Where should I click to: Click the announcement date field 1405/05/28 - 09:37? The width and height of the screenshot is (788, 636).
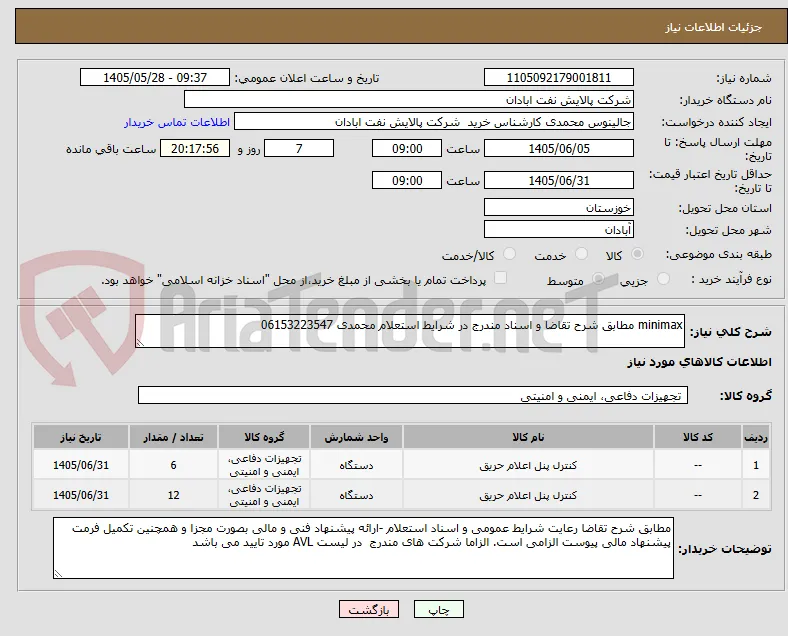[x=155, y=77]
